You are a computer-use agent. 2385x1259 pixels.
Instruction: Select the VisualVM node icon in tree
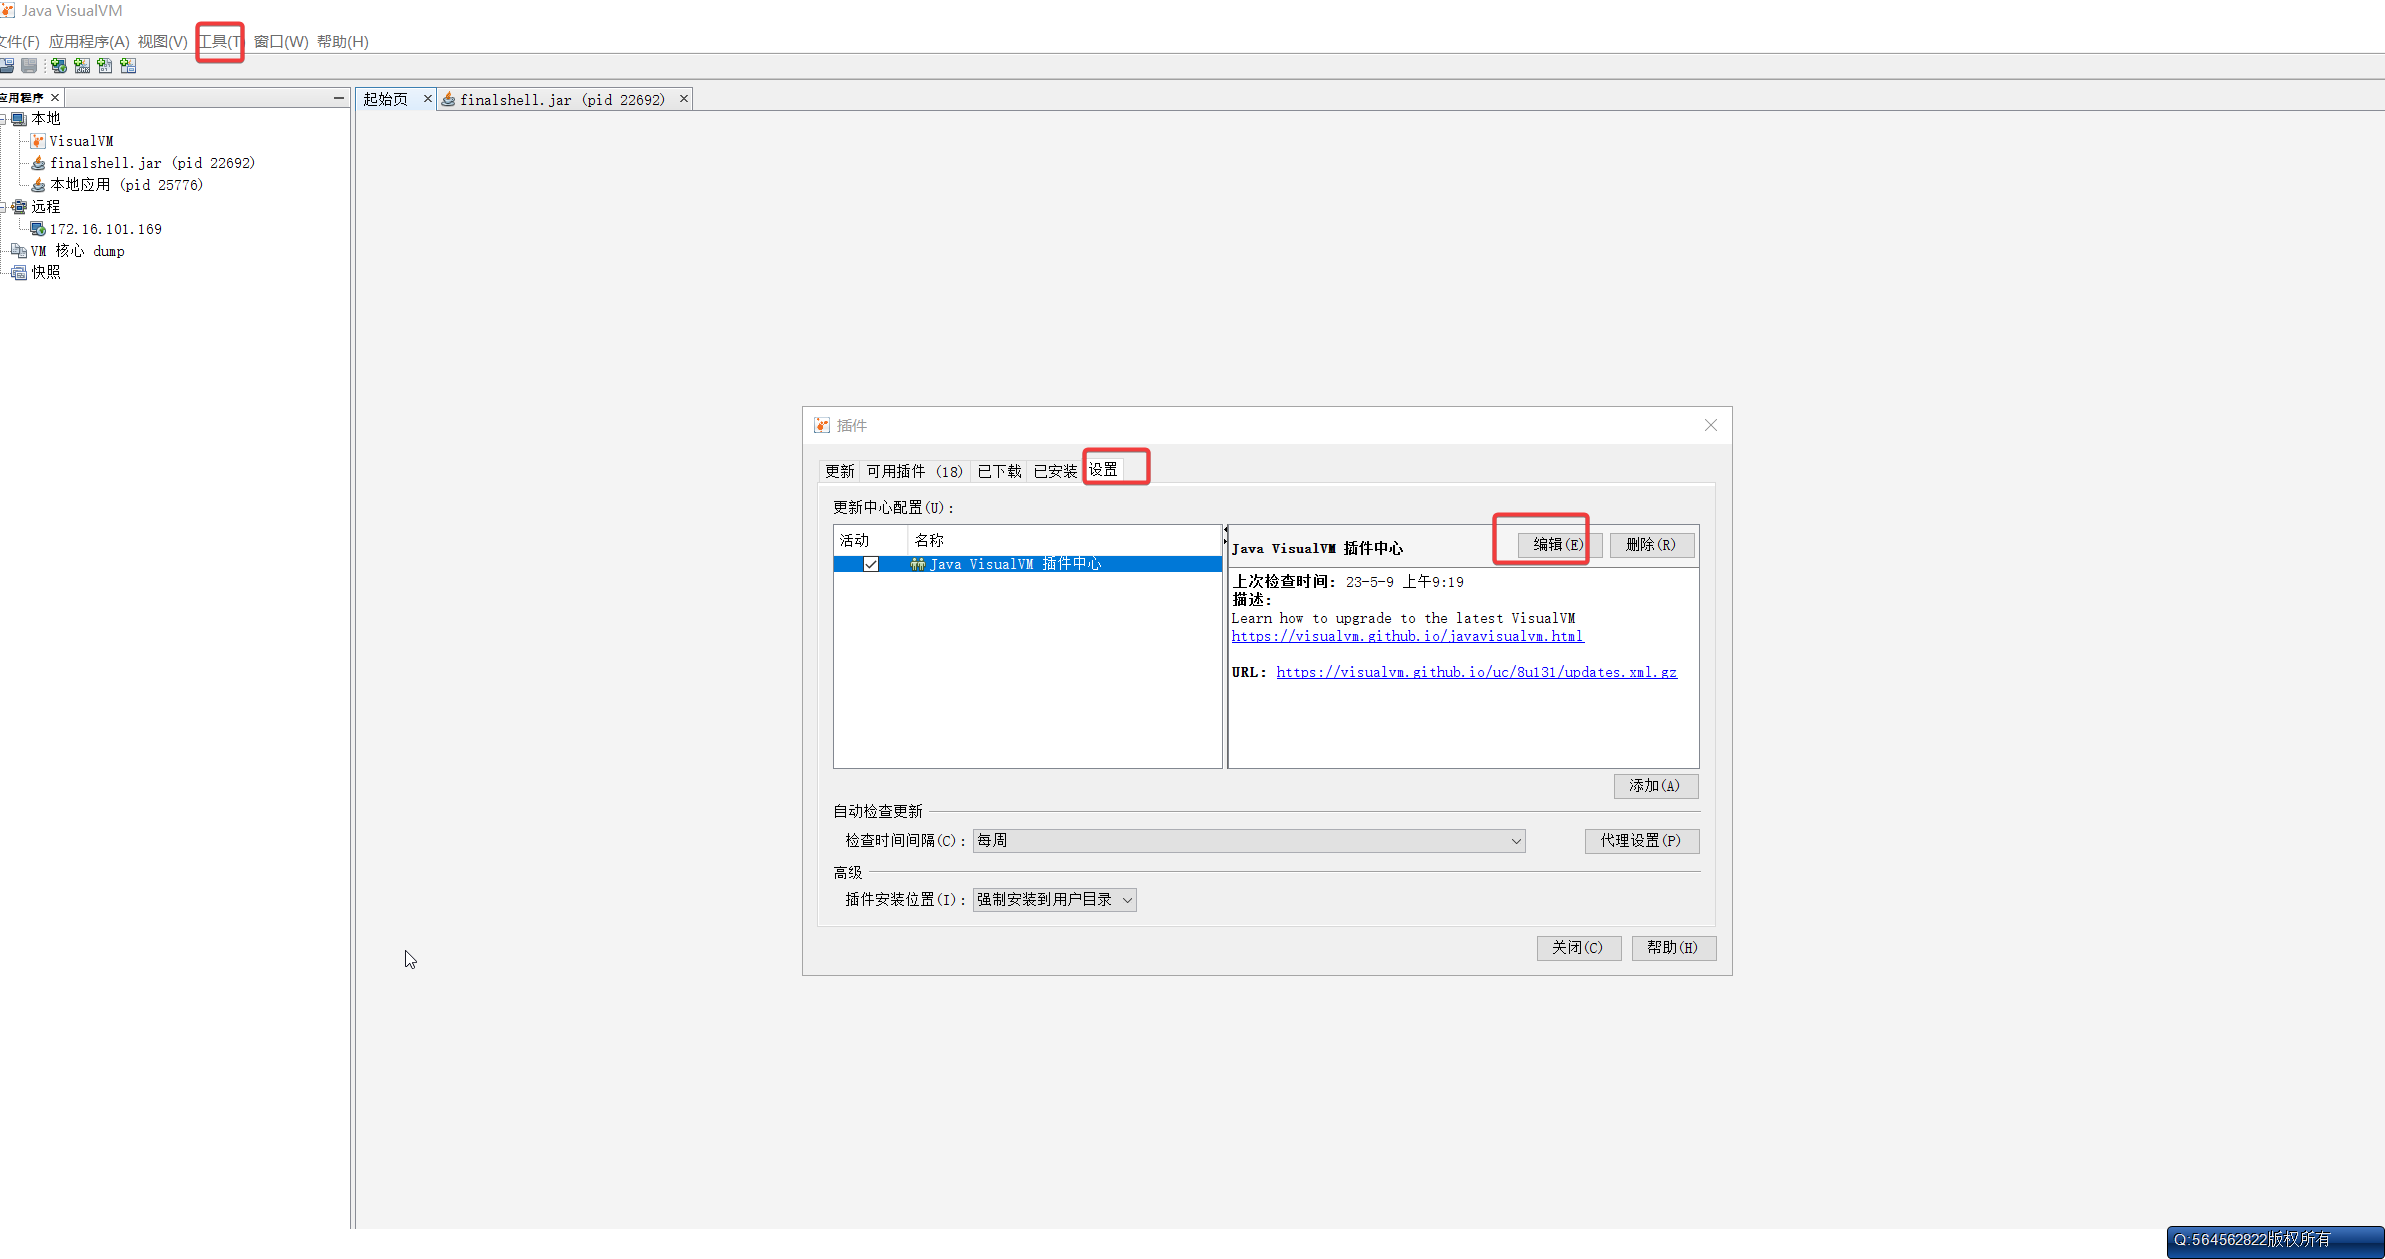point(38,141)
